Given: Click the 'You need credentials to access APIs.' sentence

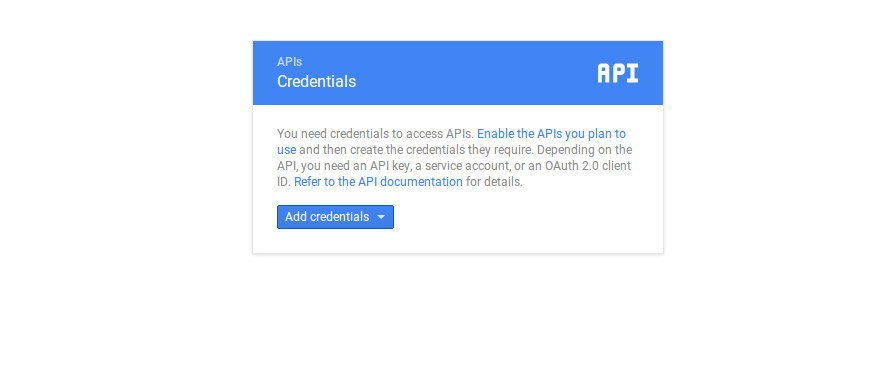Looking at the screenshot, I should (375, 134).
